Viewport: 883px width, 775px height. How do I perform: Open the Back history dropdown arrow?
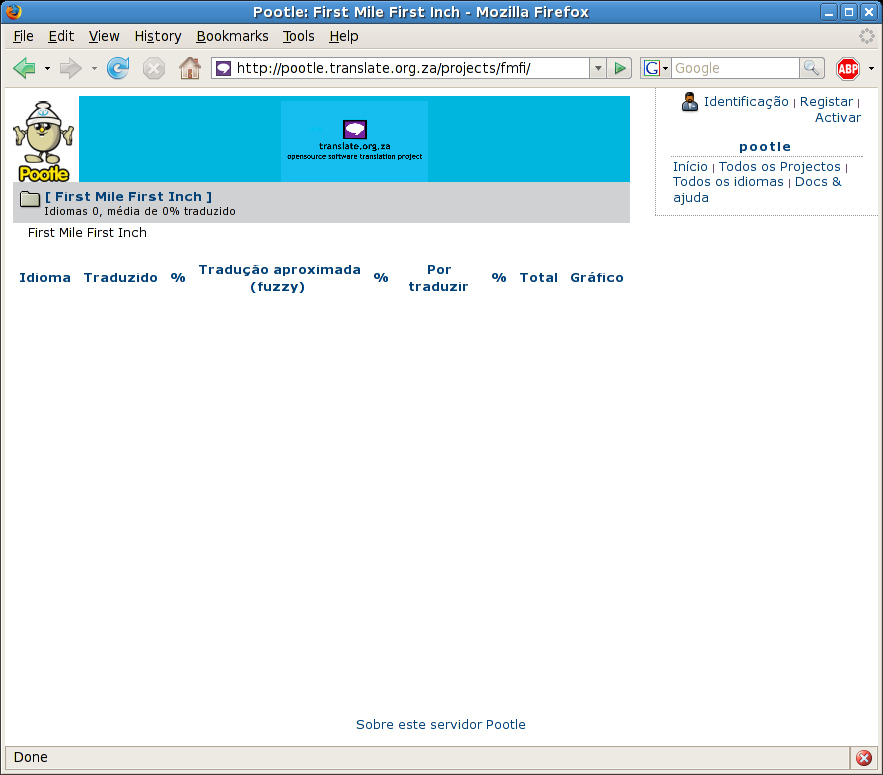47,69
